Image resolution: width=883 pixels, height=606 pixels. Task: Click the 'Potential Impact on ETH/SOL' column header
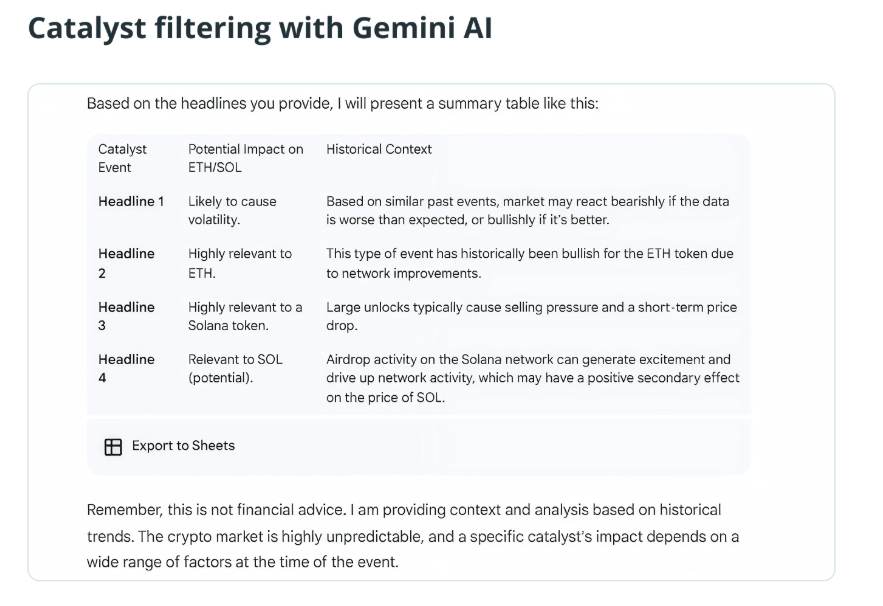245,158
